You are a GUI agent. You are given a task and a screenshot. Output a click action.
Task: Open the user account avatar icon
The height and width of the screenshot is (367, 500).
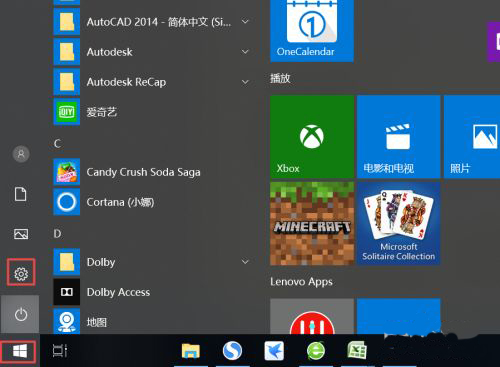(21, 154)
